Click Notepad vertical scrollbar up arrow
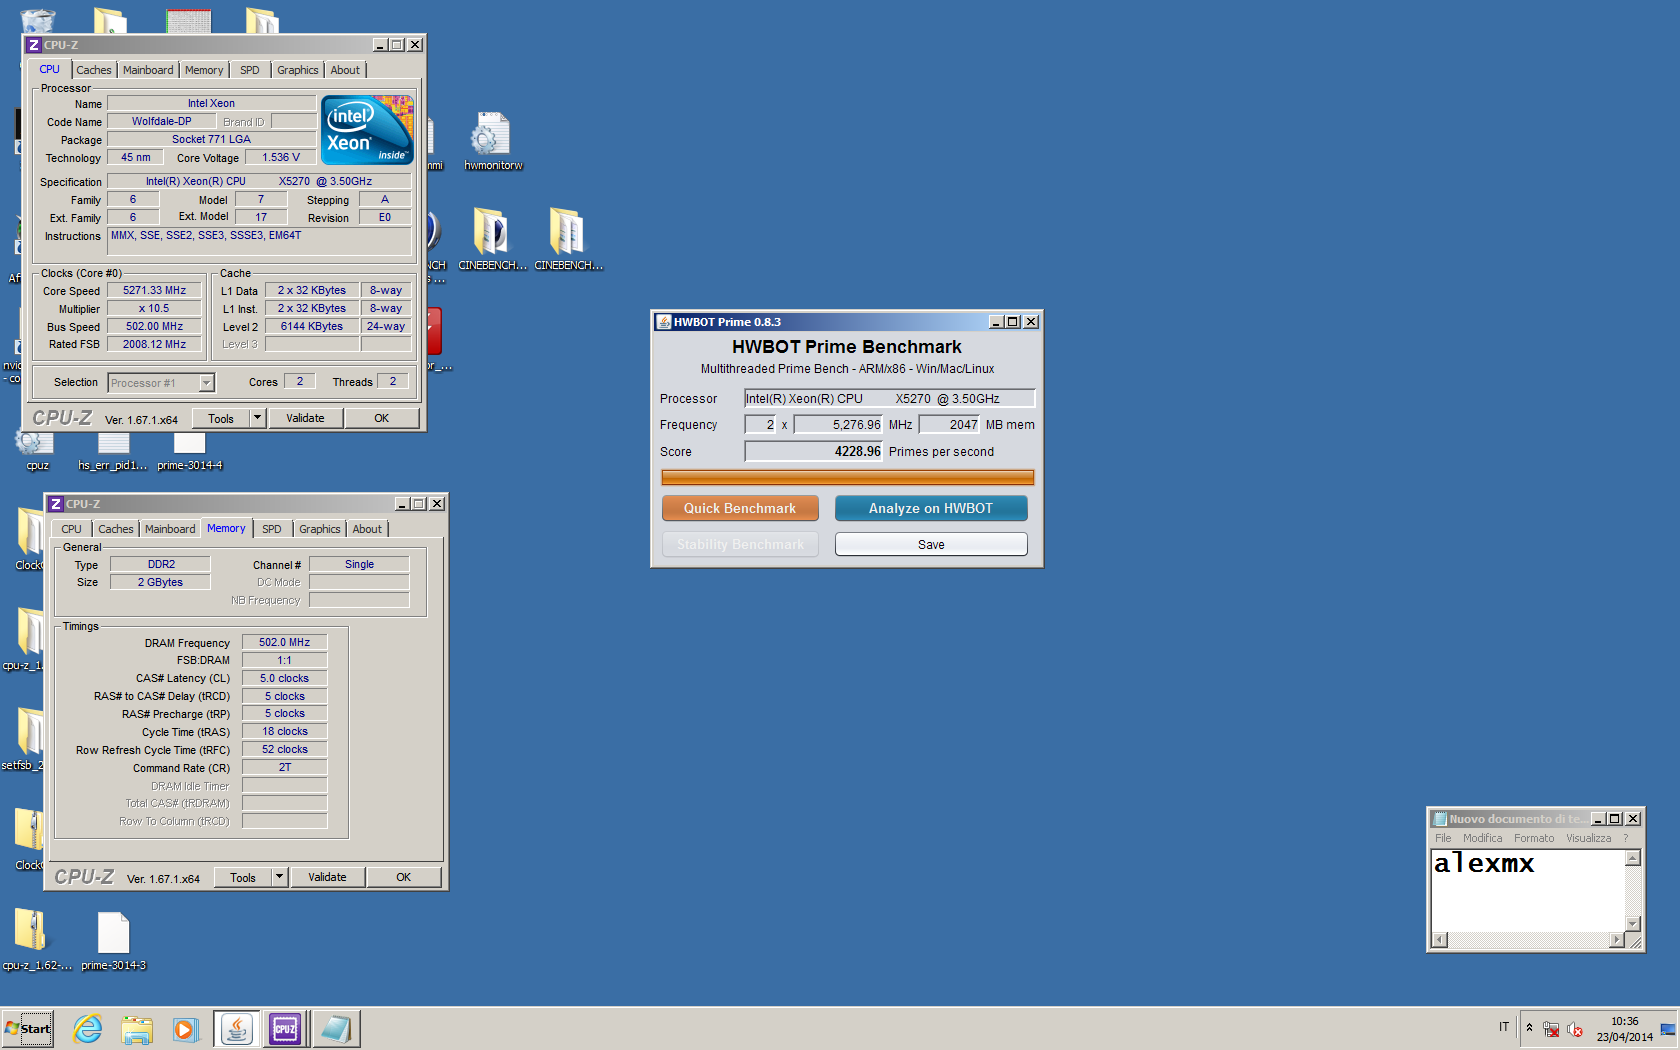The height and width of the screenshot is (1050, 1680). pyautogui.click(x=1633, y=858)
